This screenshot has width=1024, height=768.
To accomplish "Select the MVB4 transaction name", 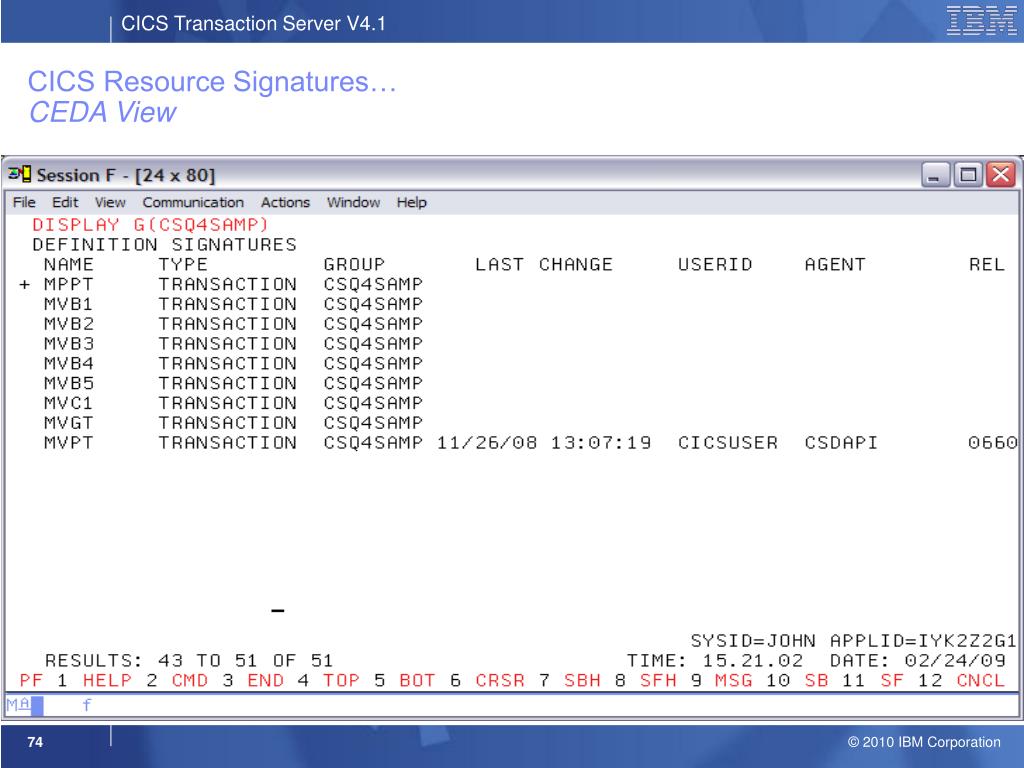I will coord(69,364).
